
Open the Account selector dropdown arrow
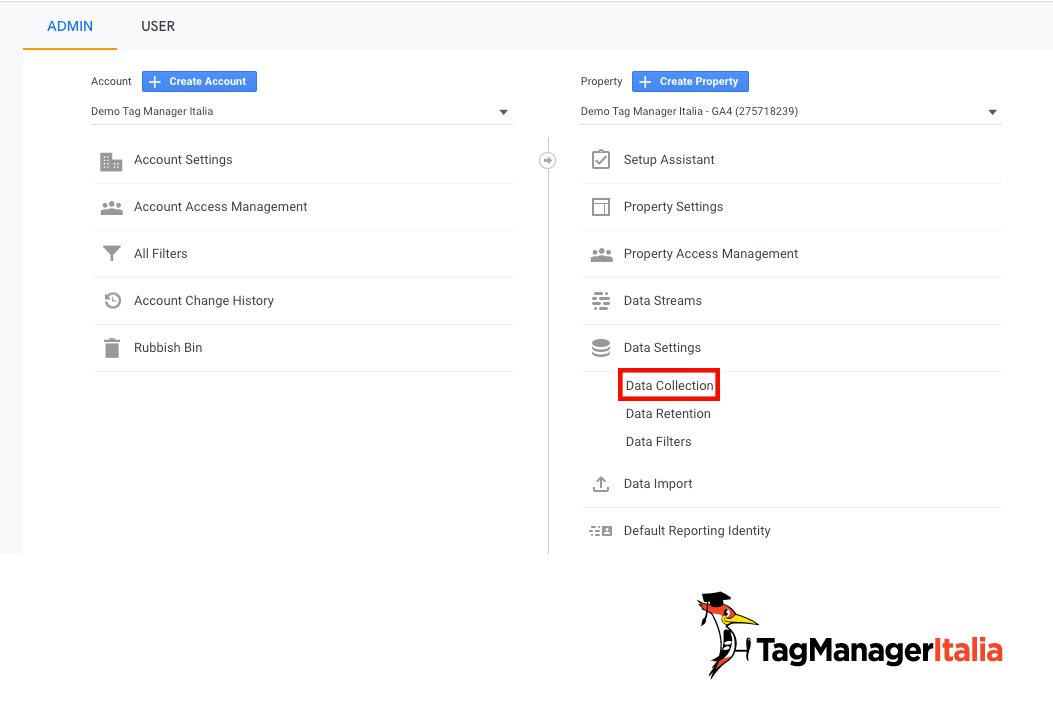[x=504, y=112]
